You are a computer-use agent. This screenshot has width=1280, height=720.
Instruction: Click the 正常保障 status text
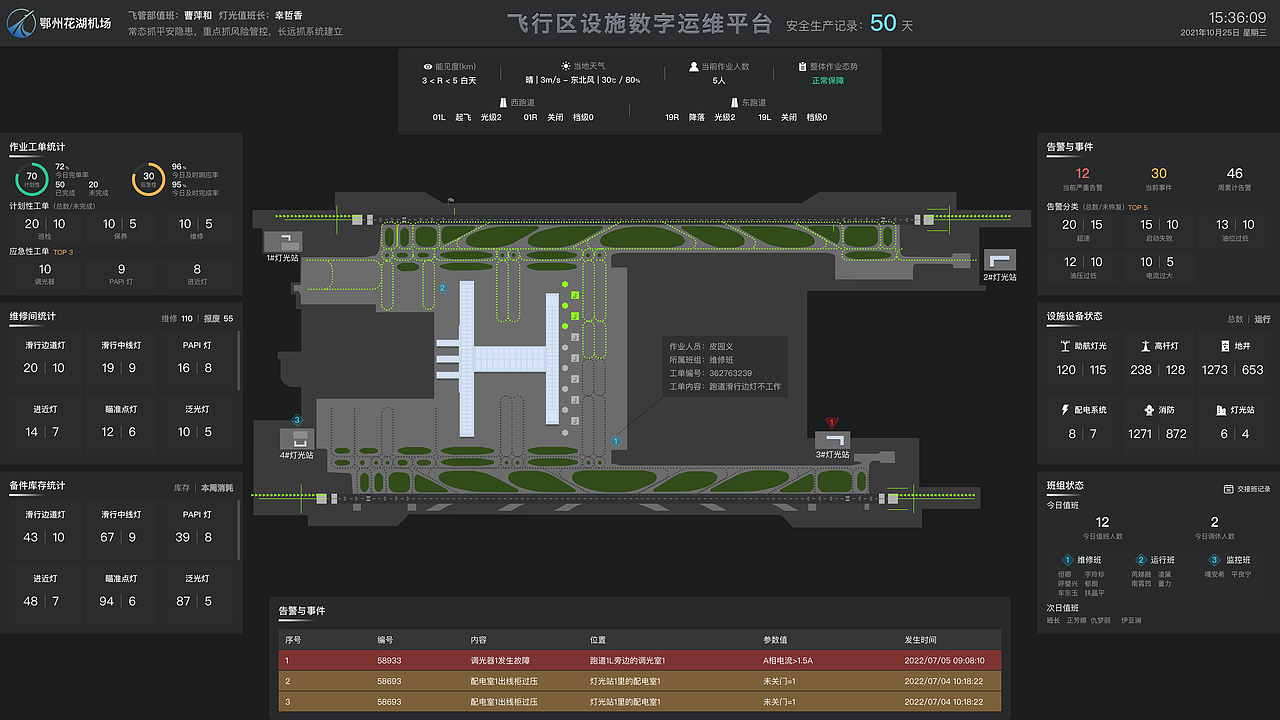[x=828, y=80]
